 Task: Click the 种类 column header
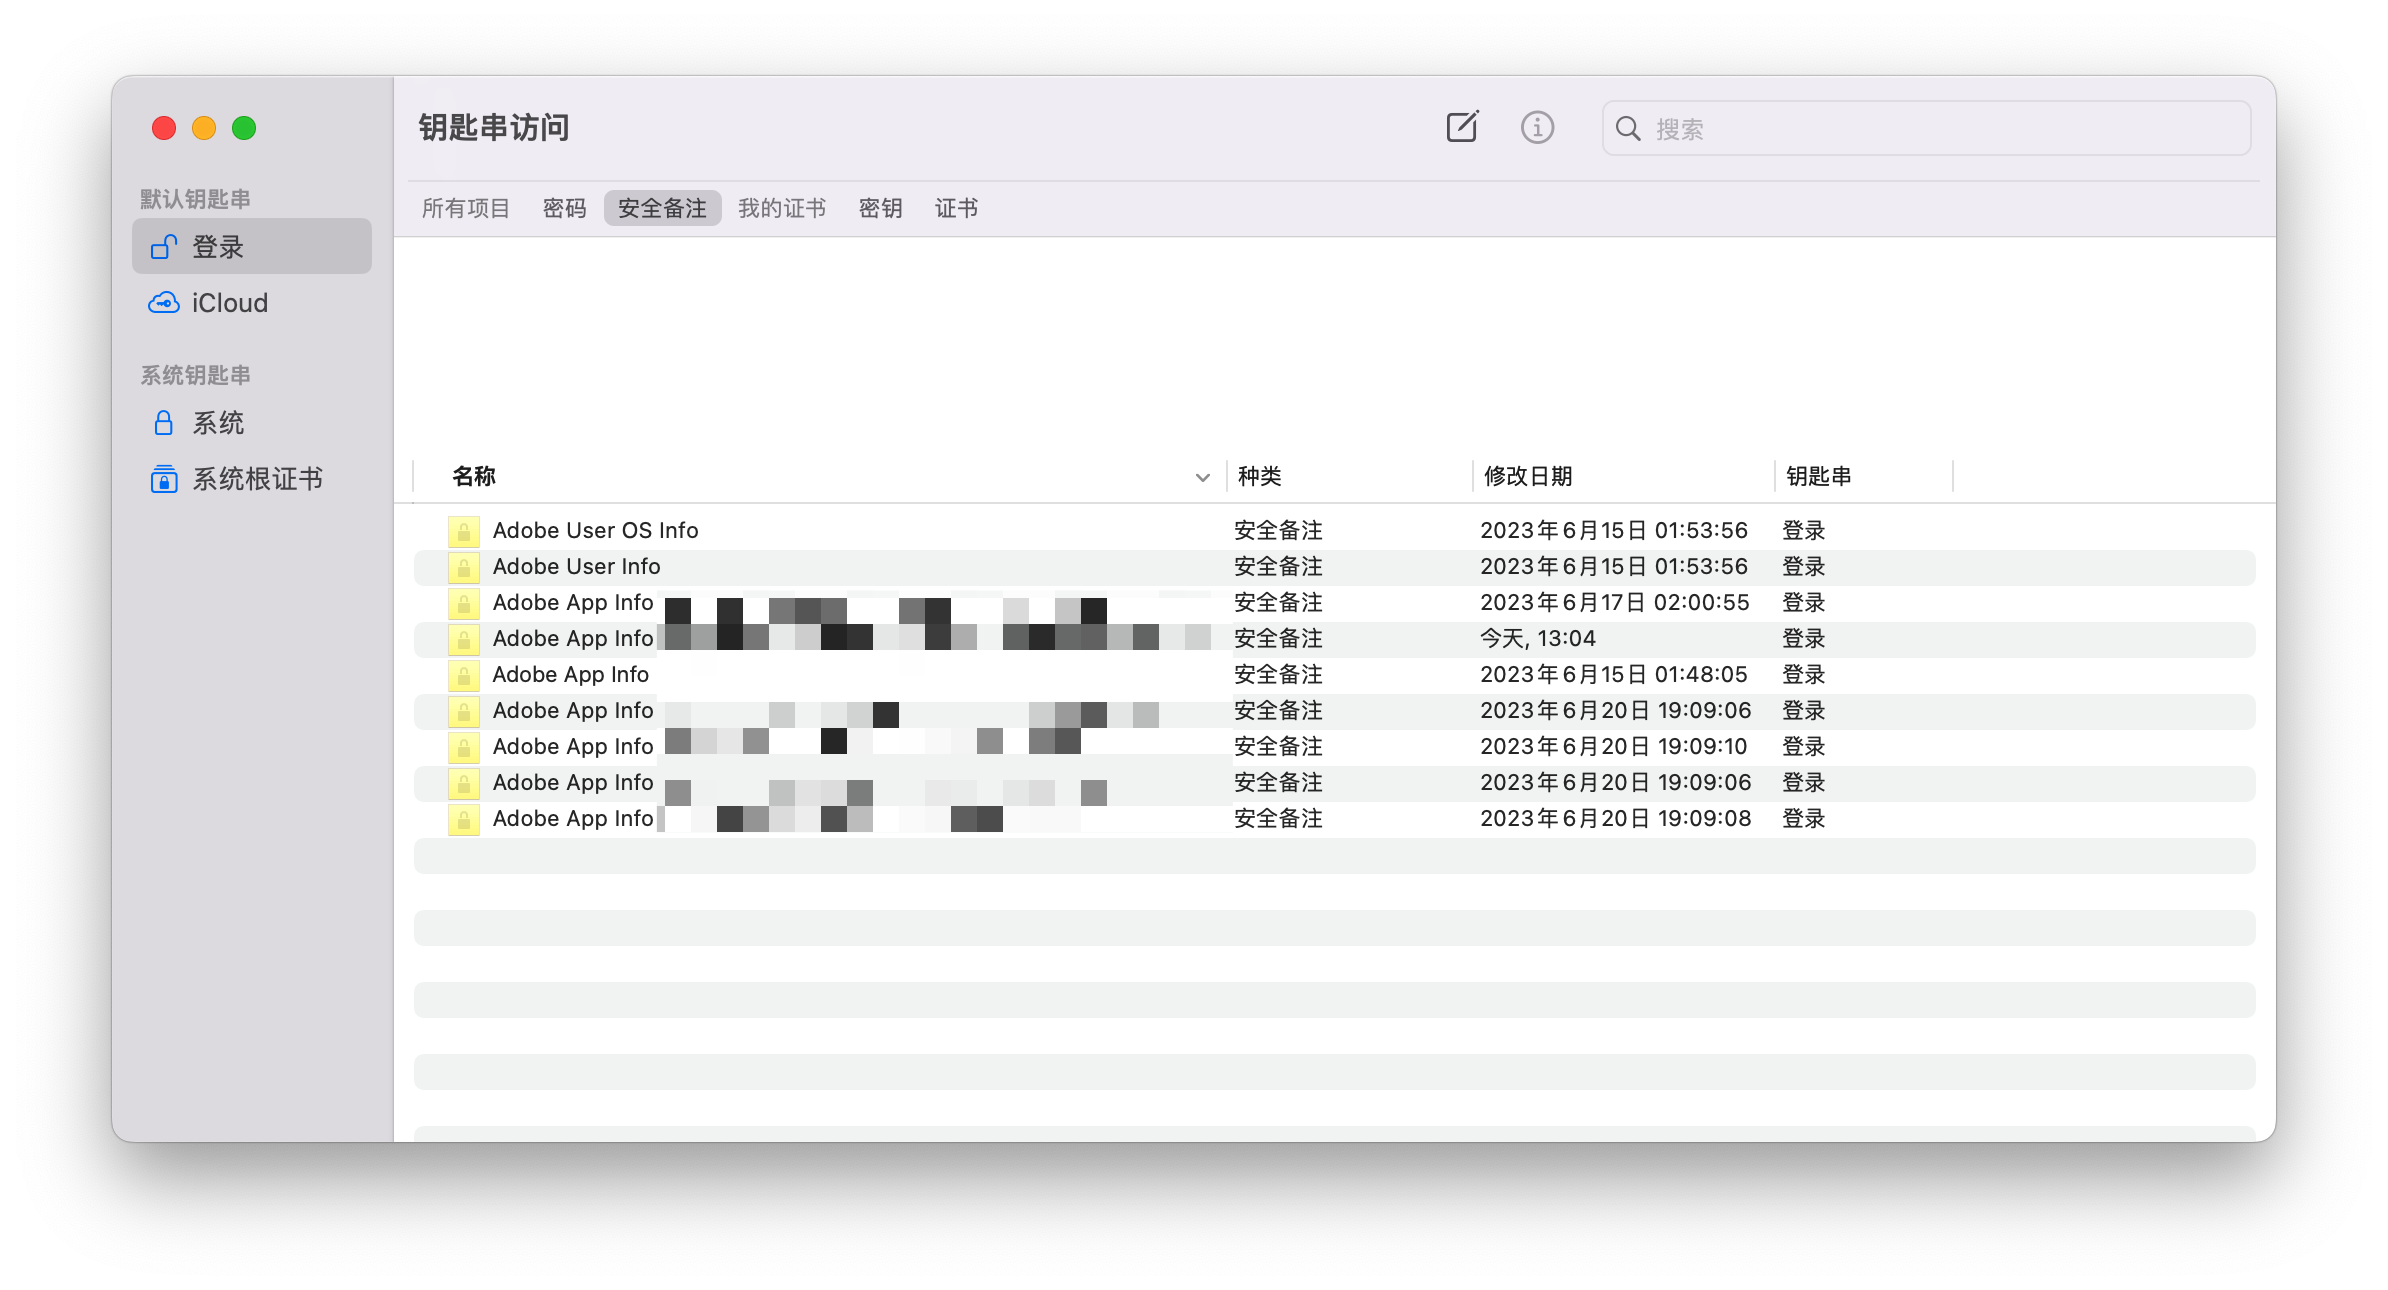(x=1259, y=477)
